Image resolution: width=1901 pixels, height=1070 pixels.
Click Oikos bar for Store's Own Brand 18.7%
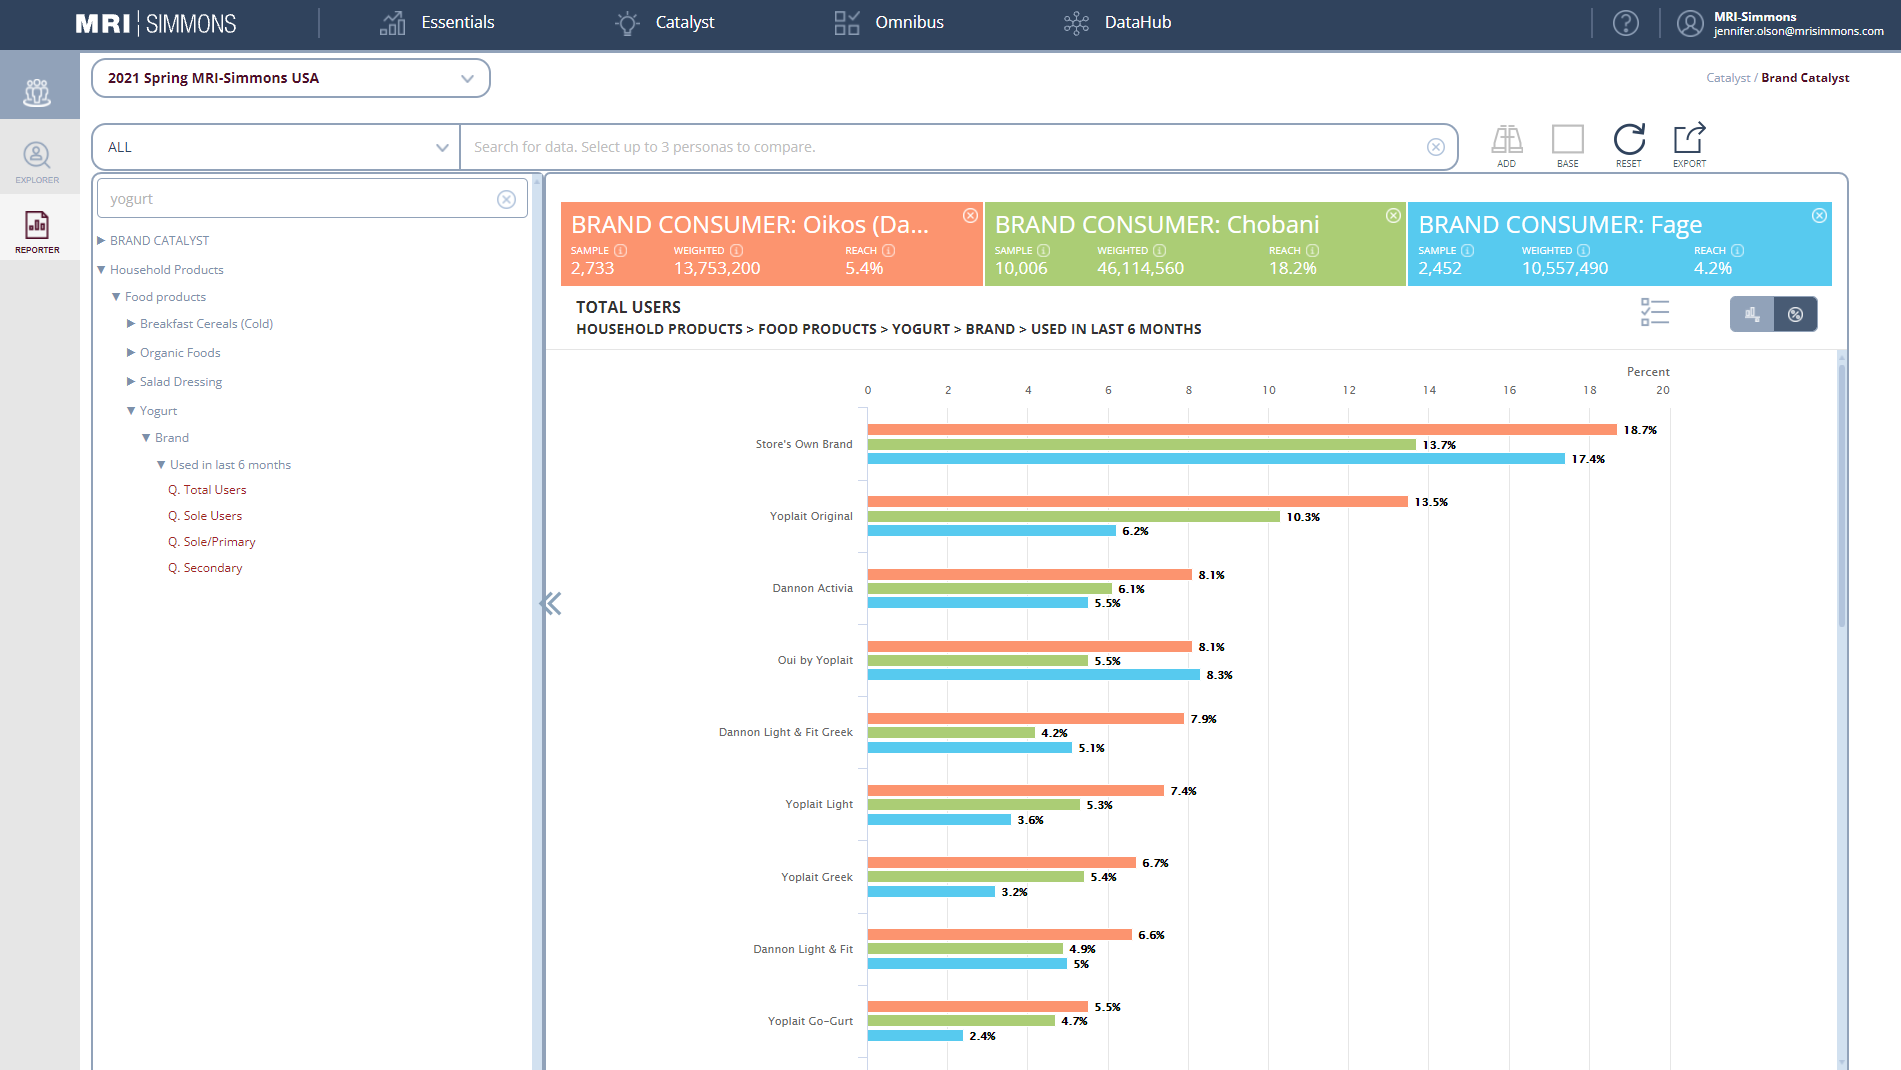[1242, 430]
